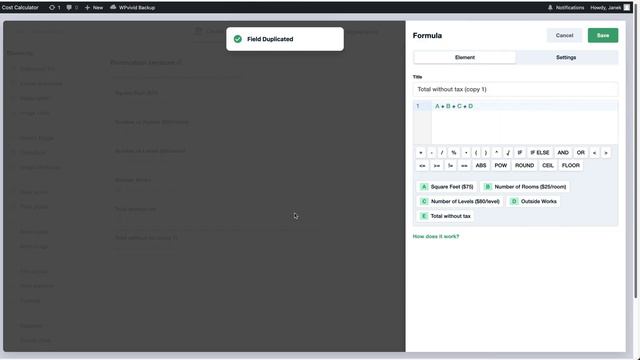Insert the close parenthesis symbol
The width and height of the screenshot is (640, 360).
tap(486, 153)
